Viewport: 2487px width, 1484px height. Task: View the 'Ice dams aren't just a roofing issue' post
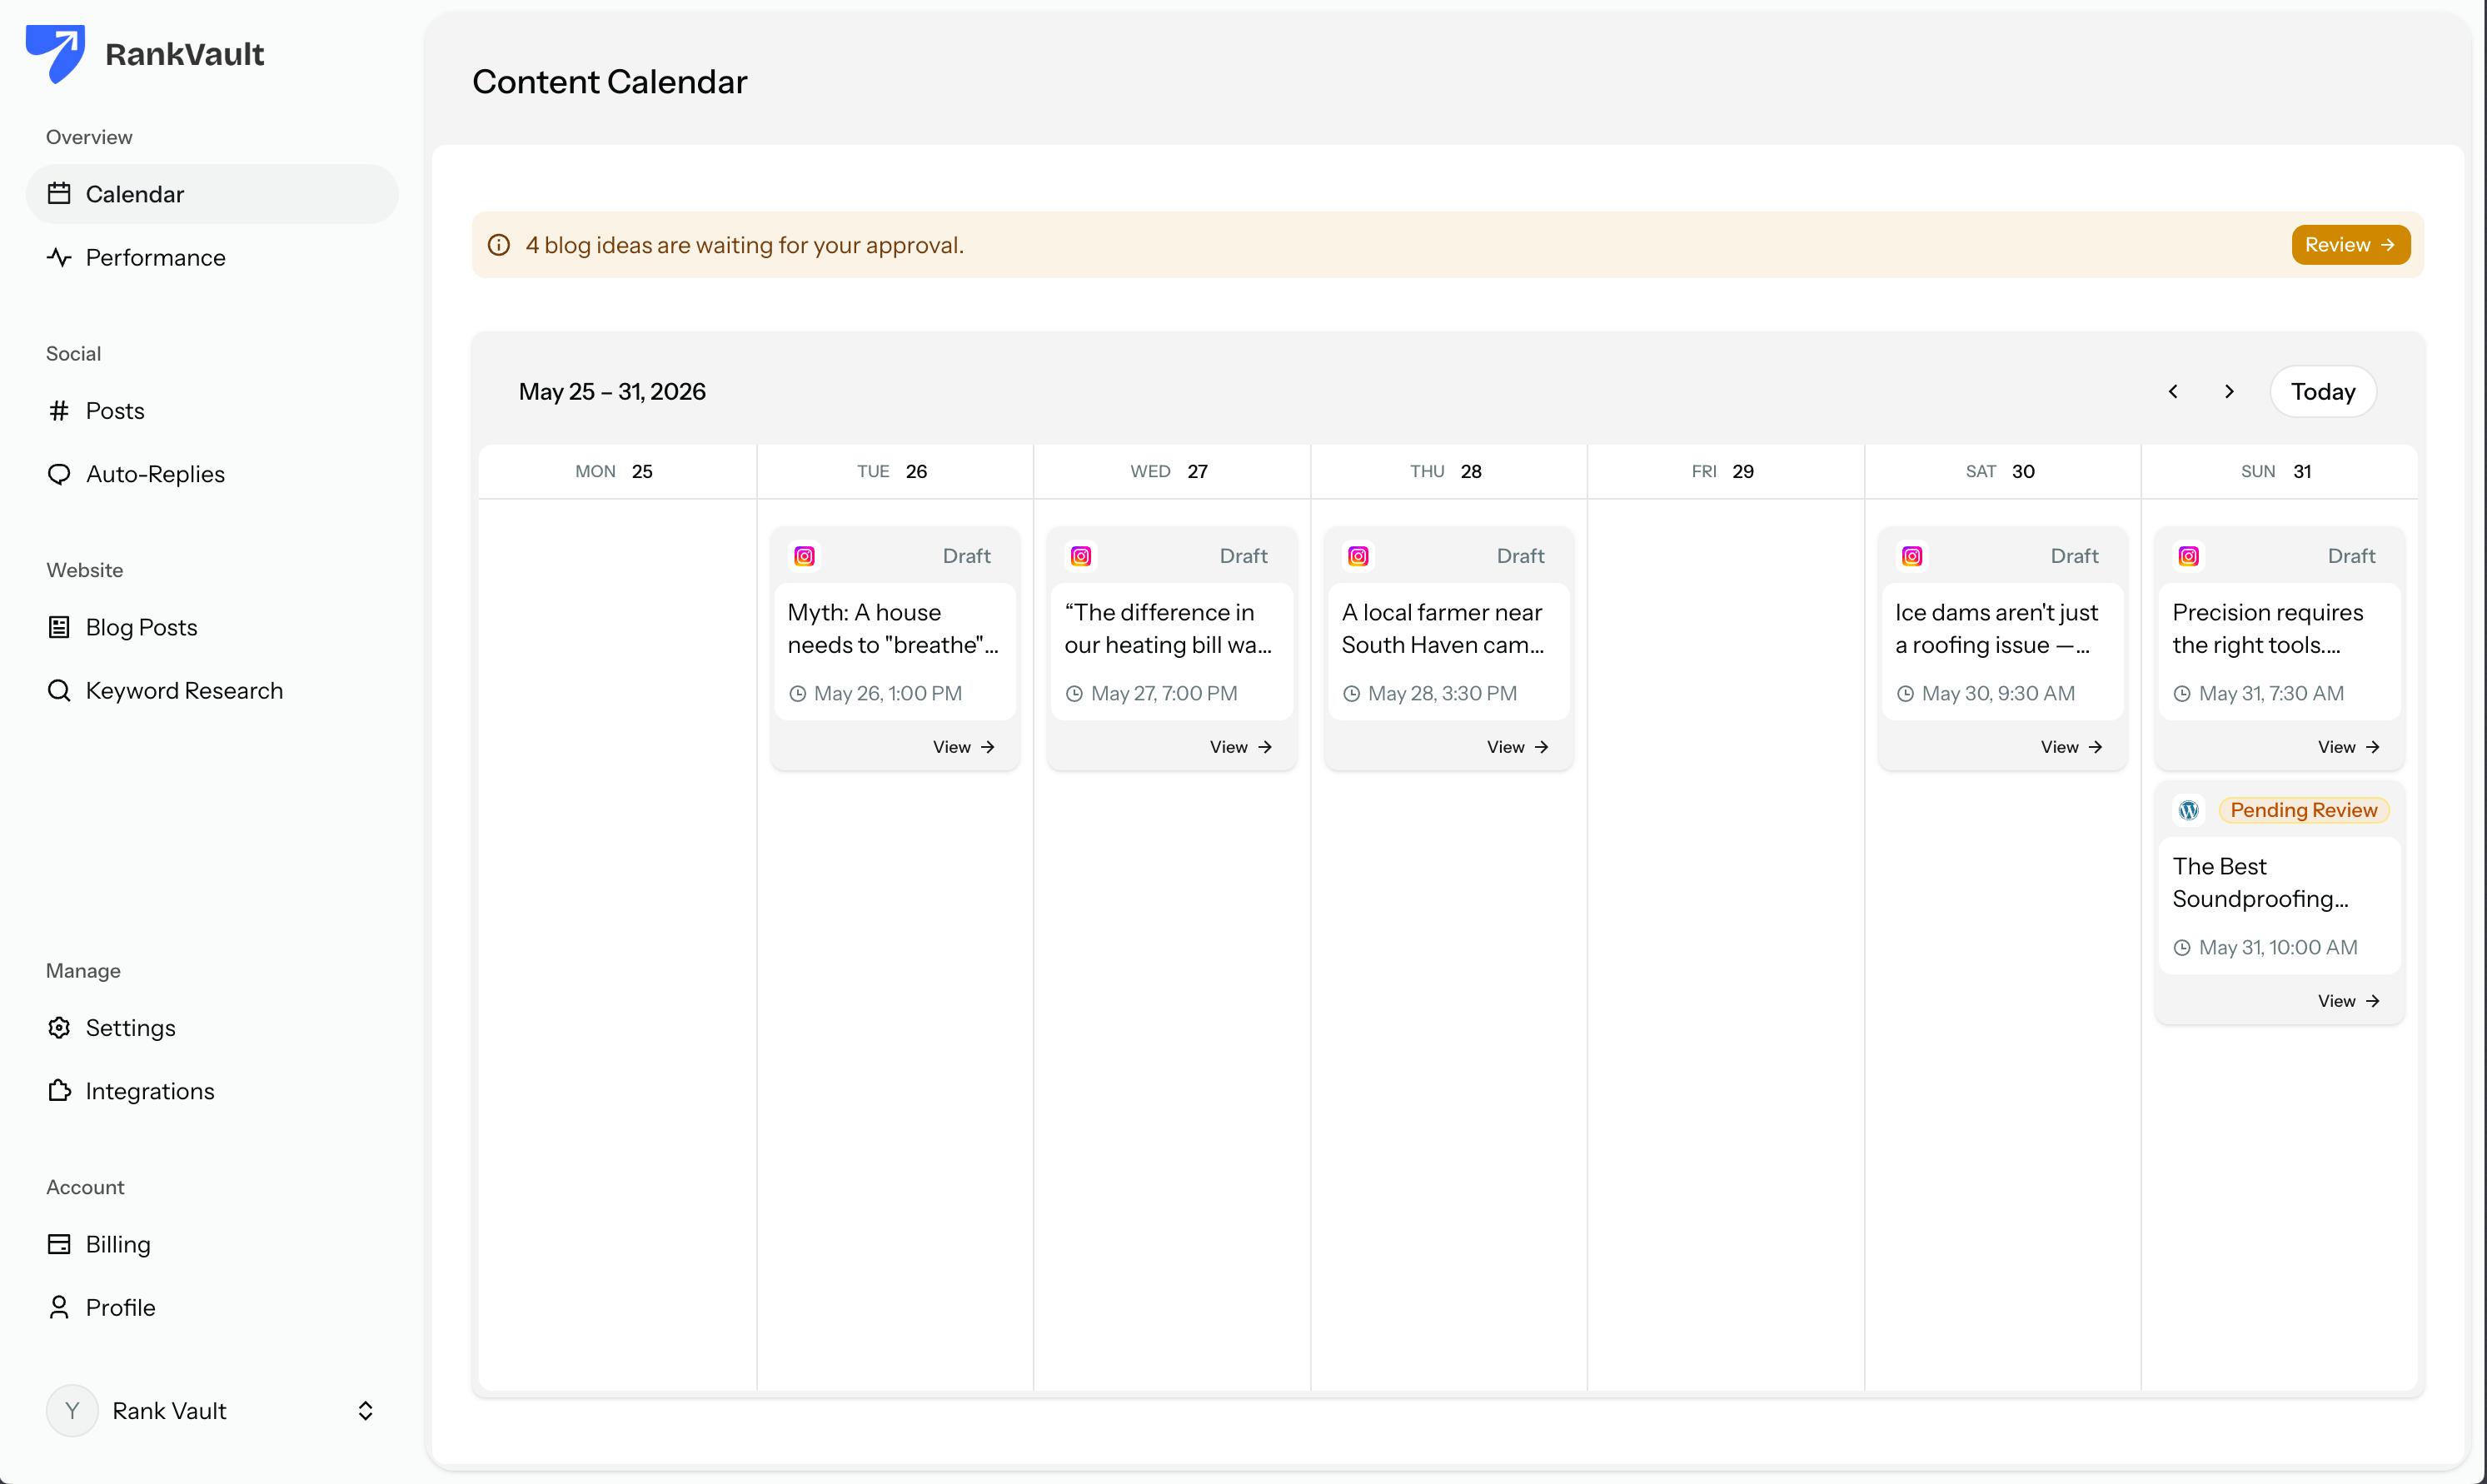pyautogui.click(x=2072, y=747)
